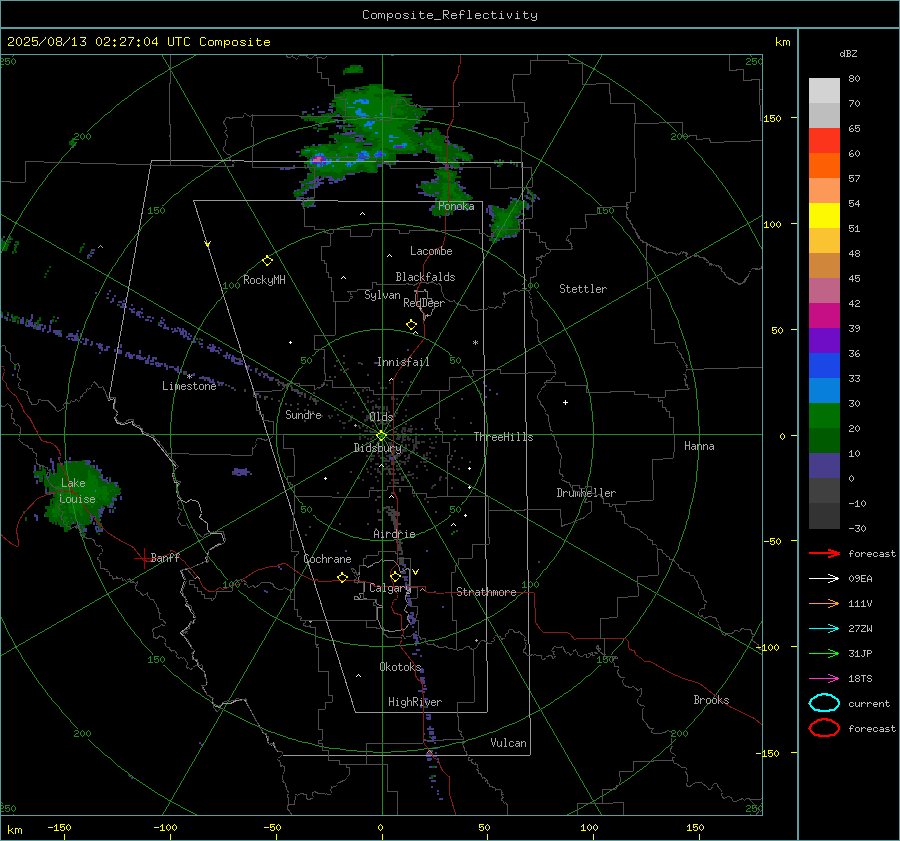Select the light gray 70–80 dBZ swatch
This screenshot has height=841, width=900.
[824, 91]
